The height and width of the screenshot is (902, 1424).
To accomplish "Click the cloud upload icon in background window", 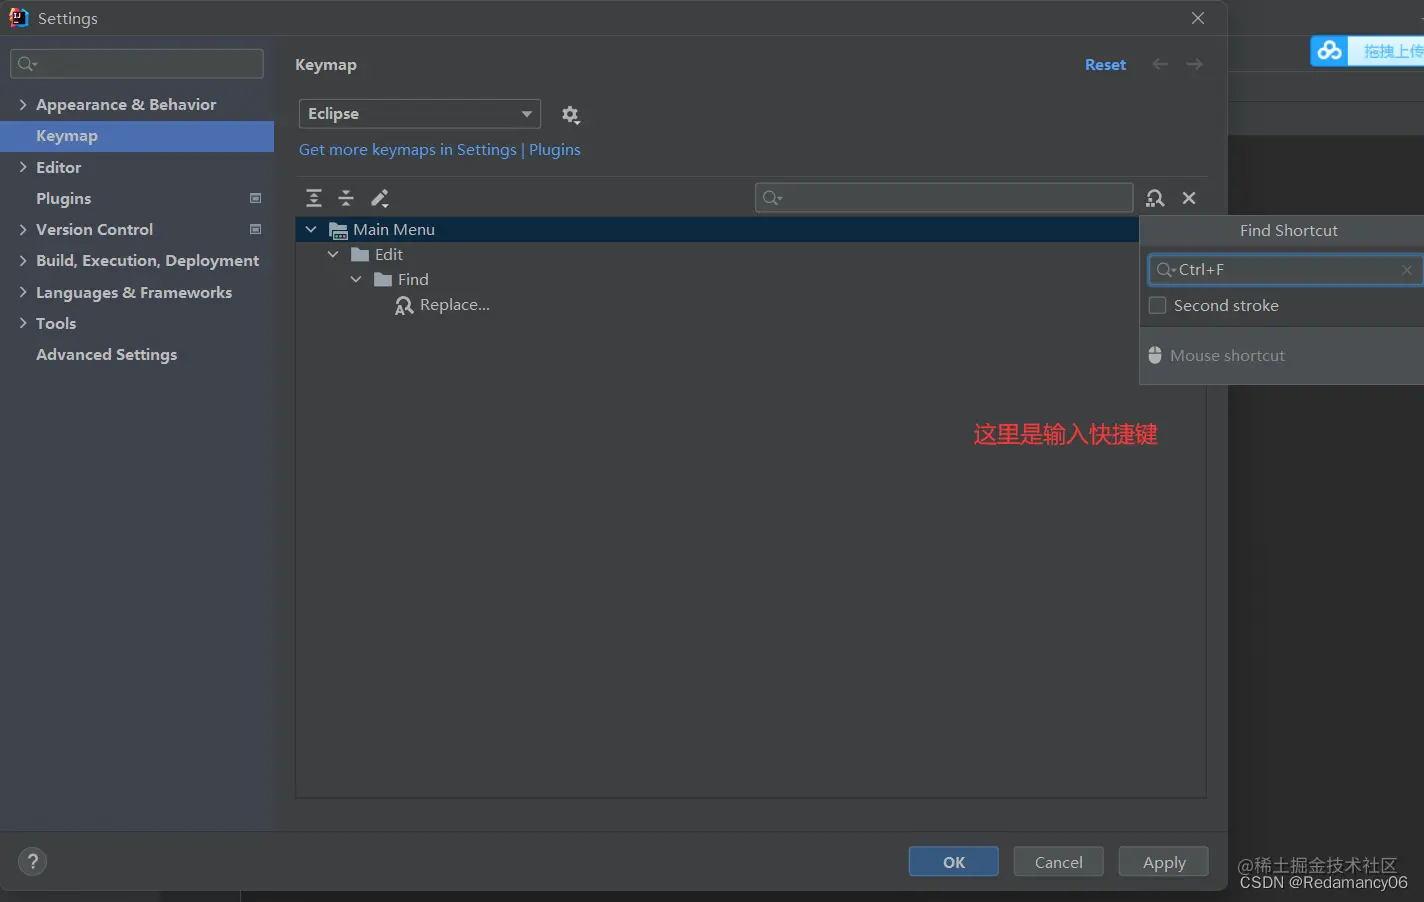I will (1329, 51).
